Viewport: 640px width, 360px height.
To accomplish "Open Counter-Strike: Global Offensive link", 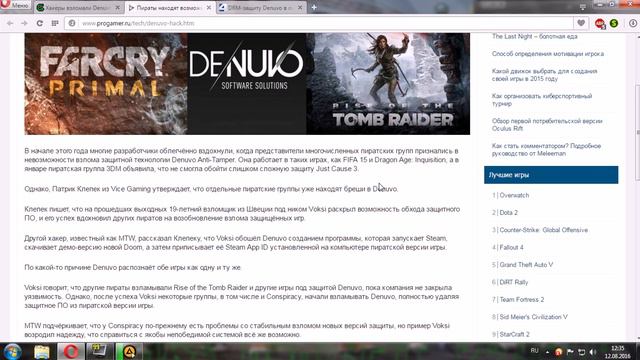I will pos(543,230).
